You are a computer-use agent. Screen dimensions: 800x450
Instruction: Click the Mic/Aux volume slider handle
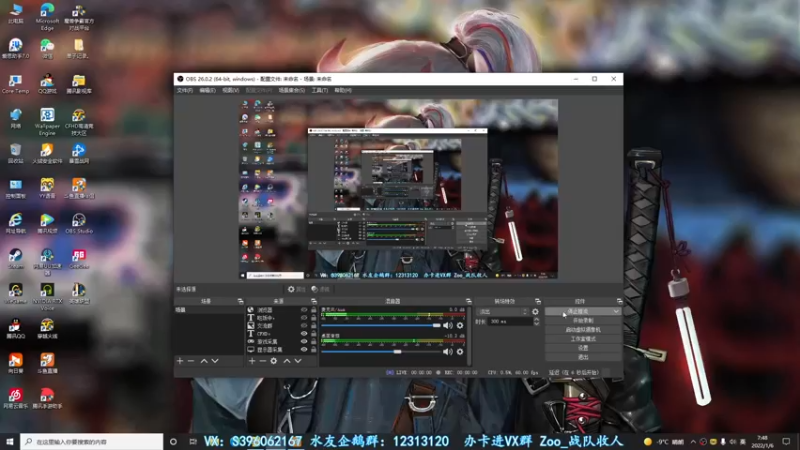pyautogui.click(x=437, y=325)
